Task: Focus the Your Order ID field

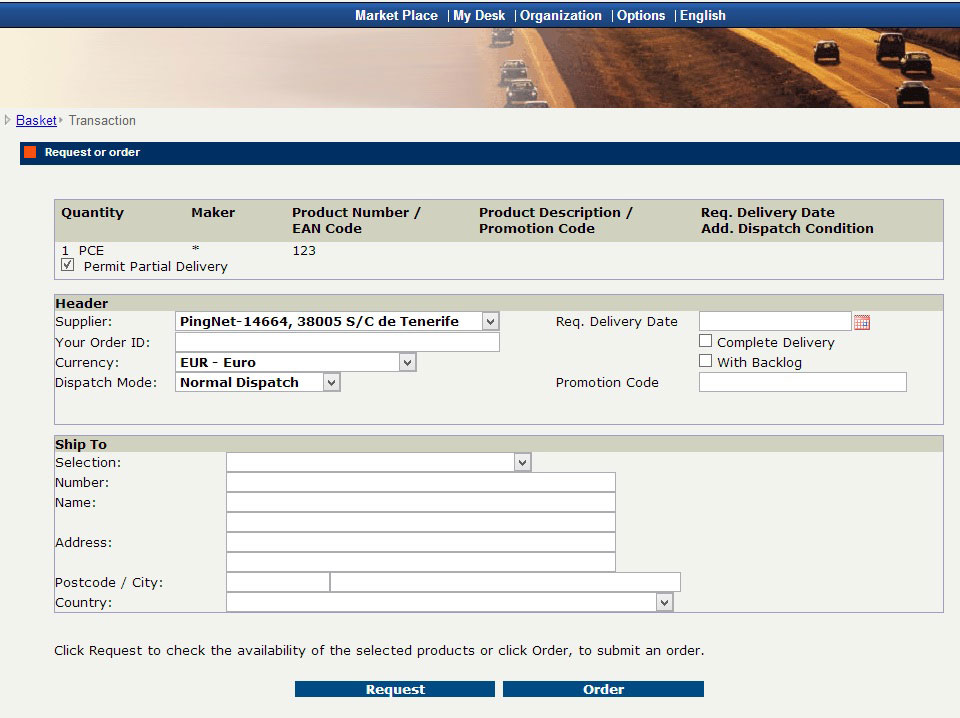Action: tap(337, 342)
